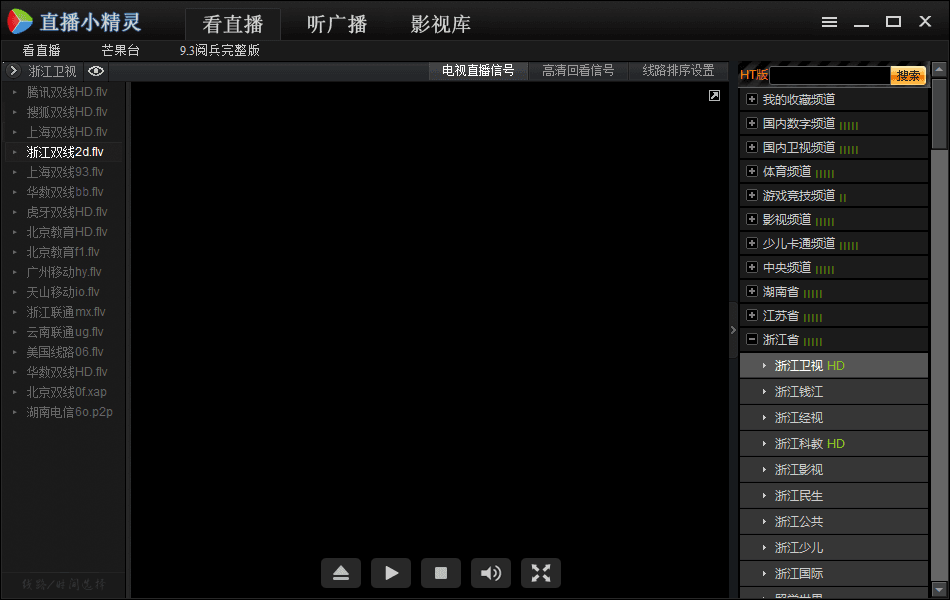Click the eject button in player controls

pyautogui.click(x=341, y=573)
